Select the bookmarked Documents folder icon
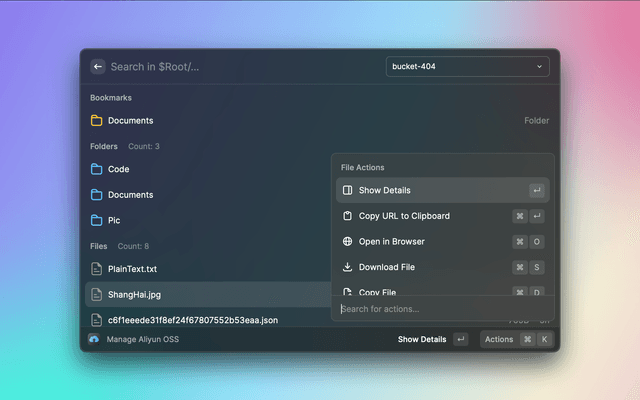The height and width of the screenshot is (400, 640). [97, 121]
